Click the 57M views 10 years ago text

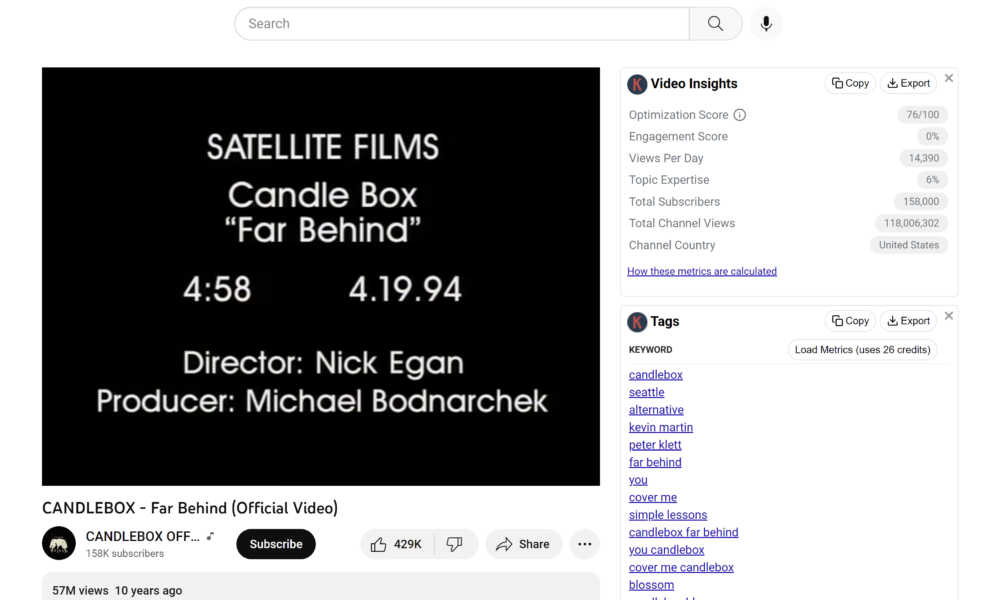pyautogui.click(x=117, y=590)
